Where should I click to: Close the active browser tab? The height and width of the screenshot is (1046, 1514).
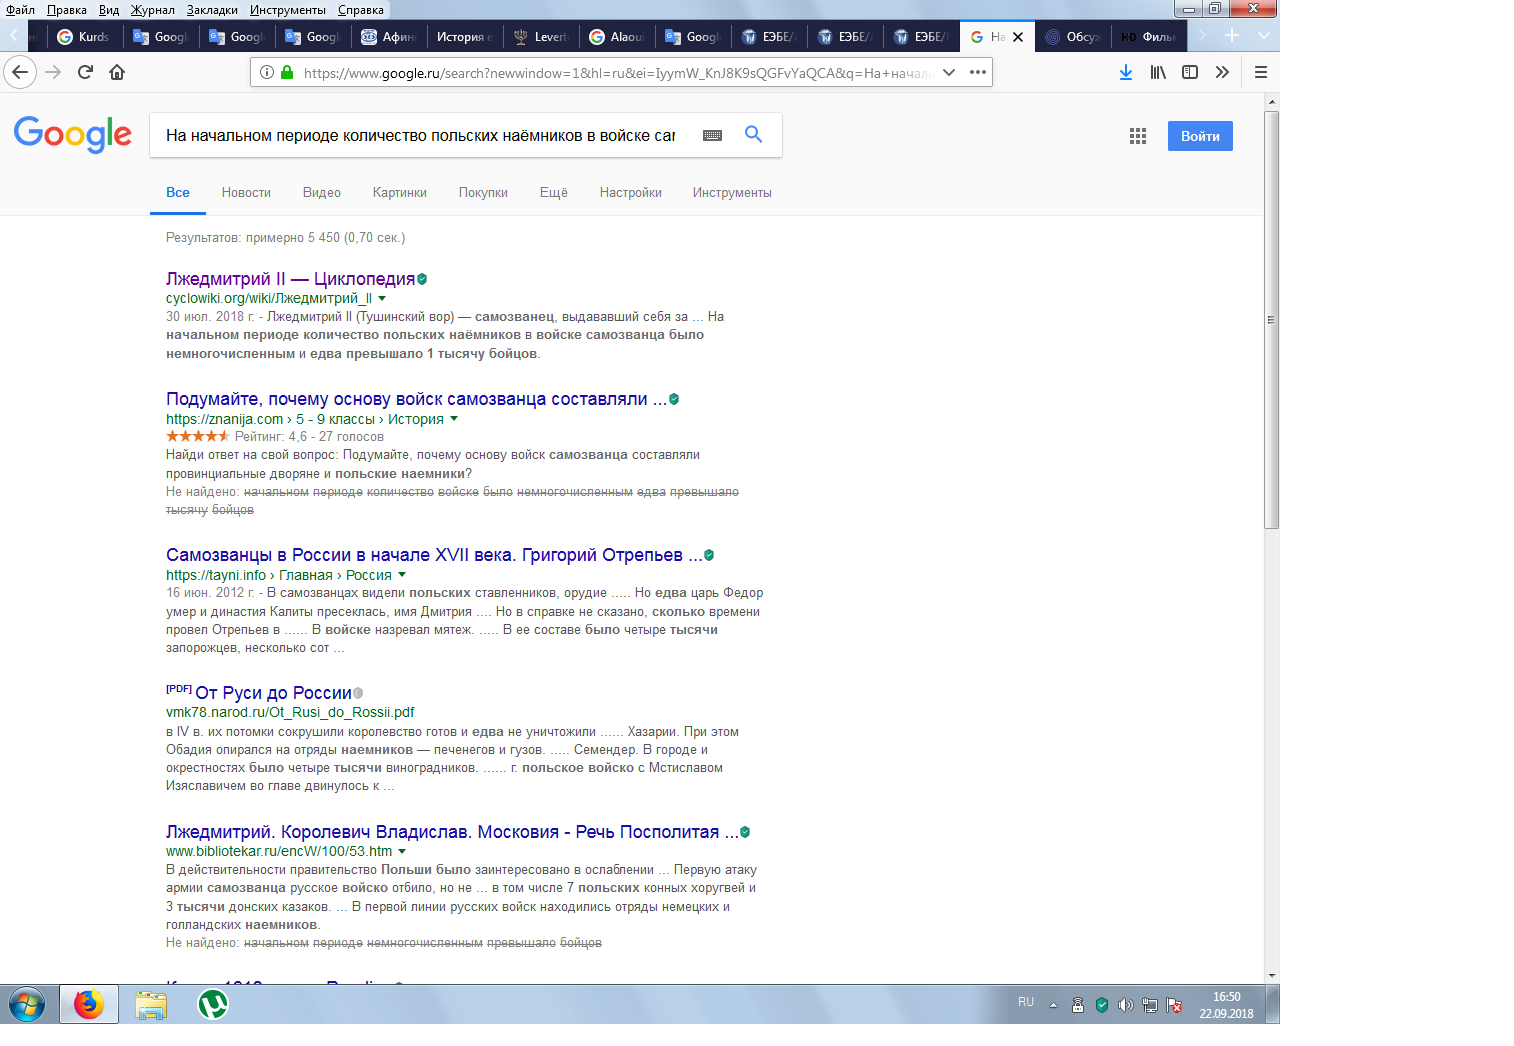click(x=1018, y=37)
